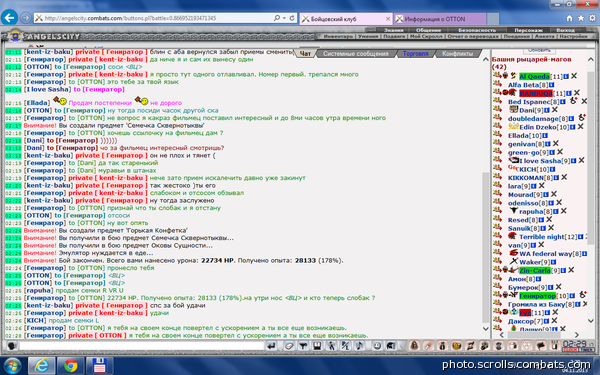Click the Выход menu item
The image size is (600, 375).
coord(565,30)
